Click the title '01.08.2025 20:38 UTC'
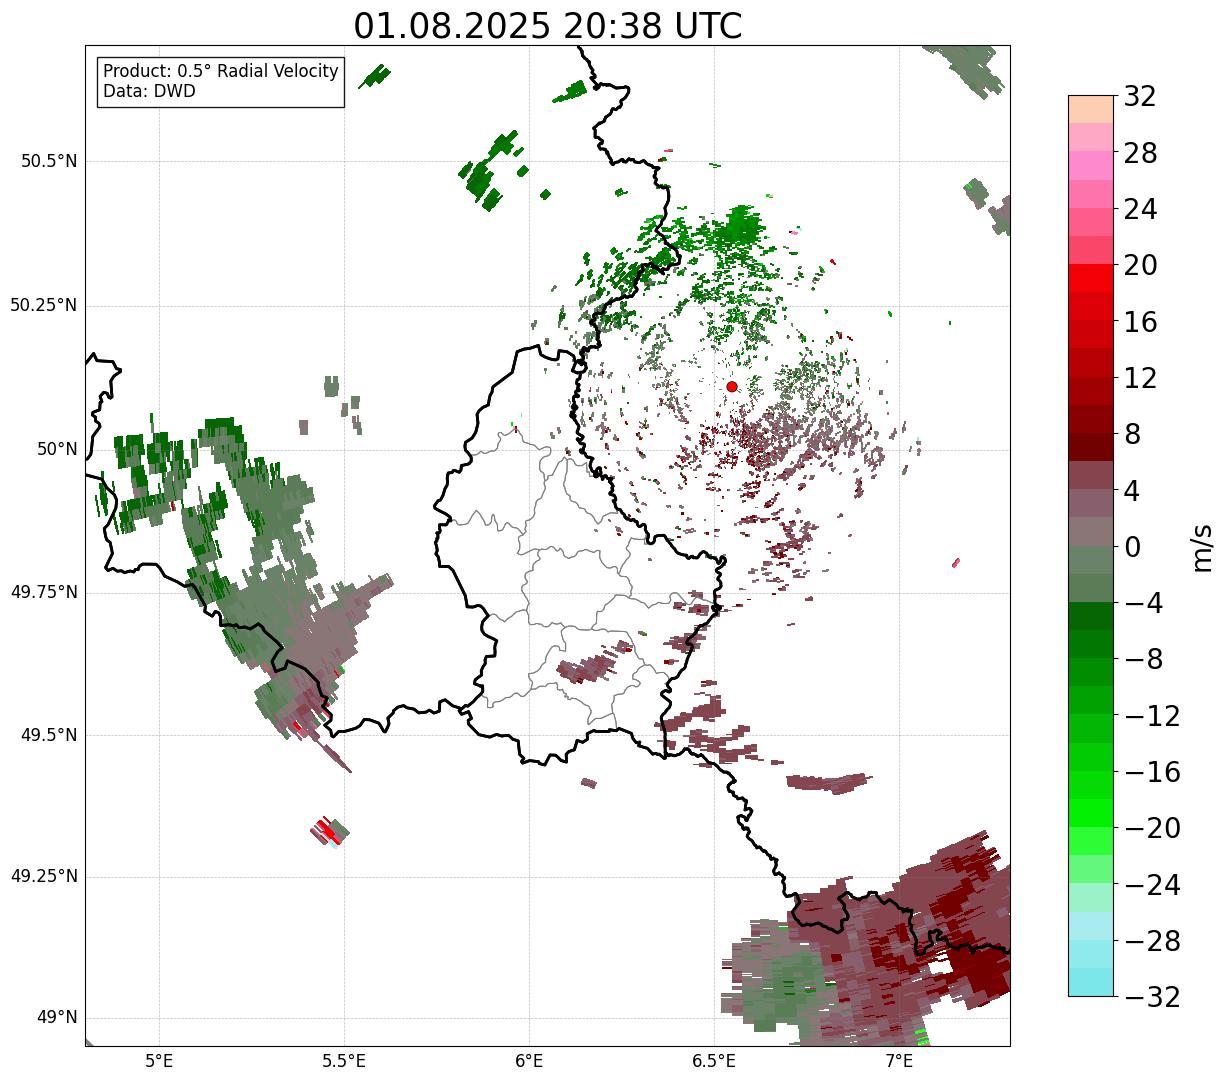The image size is (1225, 1081). click(548, 26)
